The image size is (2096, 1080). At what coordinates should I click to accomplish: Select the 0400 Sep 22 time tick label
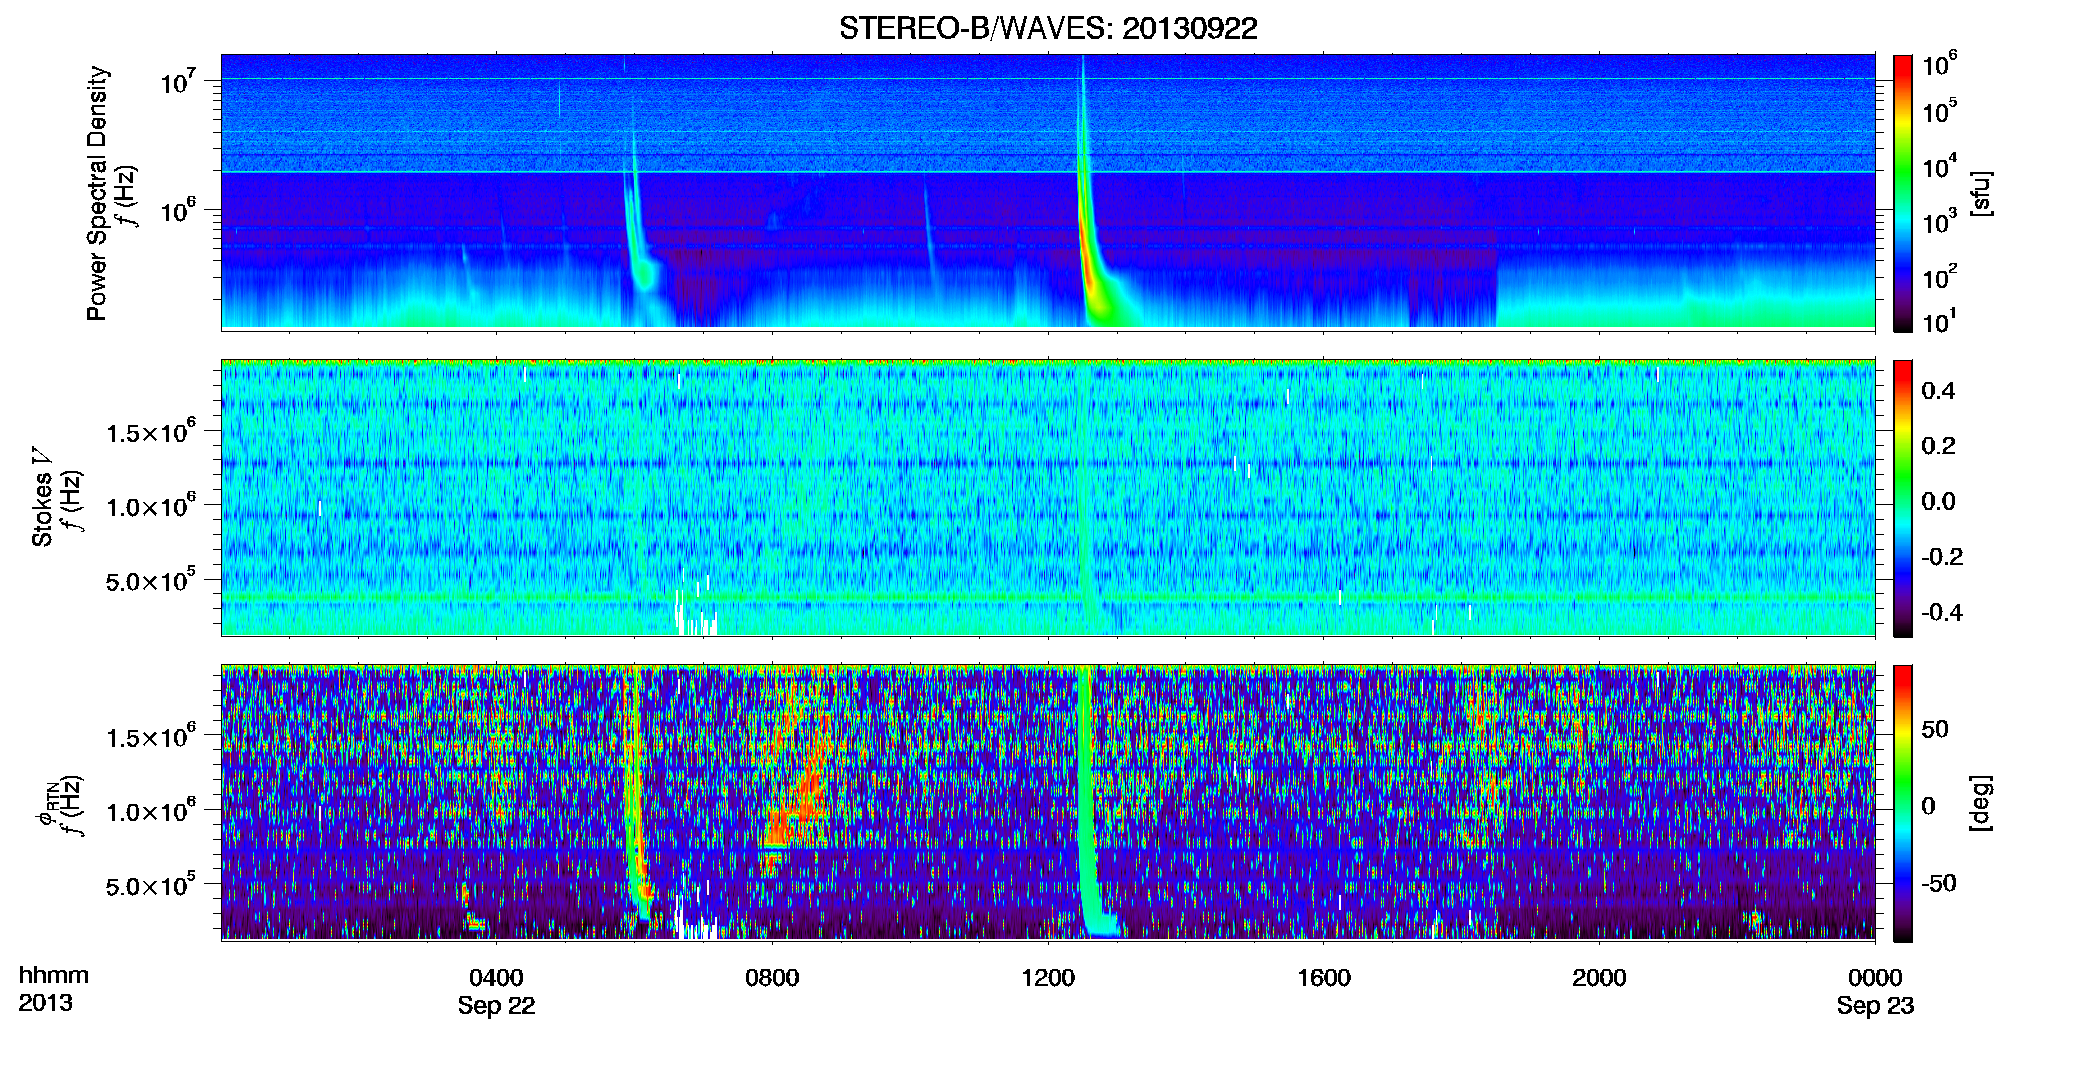[x=496, y=991]
